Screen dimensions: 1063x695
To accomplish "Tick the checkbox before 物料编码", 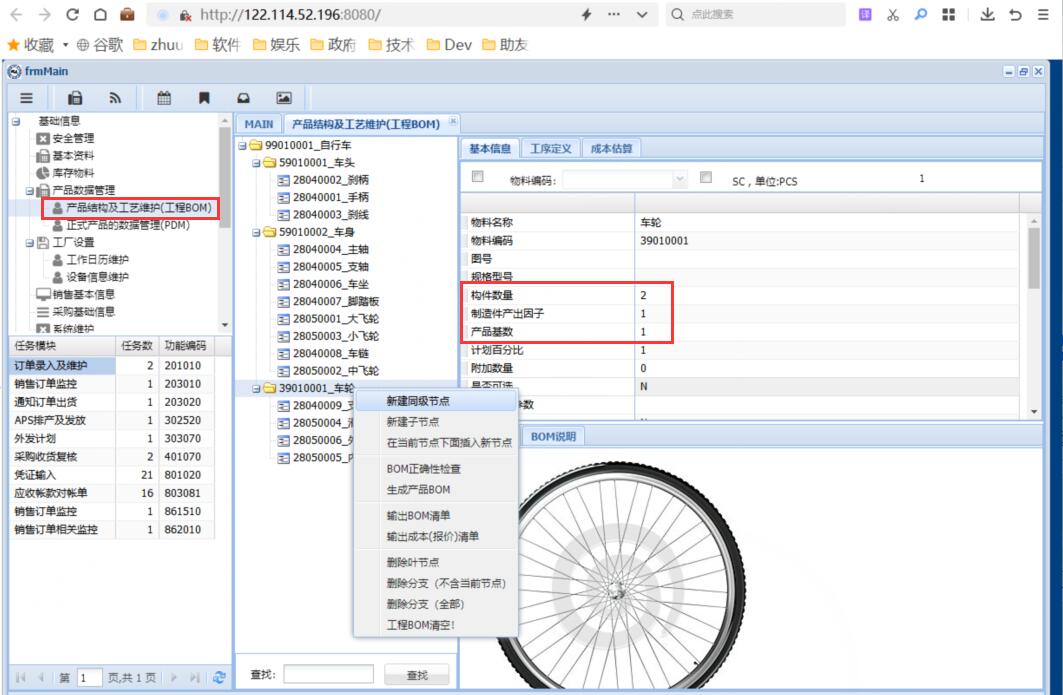I will point(477,176).
